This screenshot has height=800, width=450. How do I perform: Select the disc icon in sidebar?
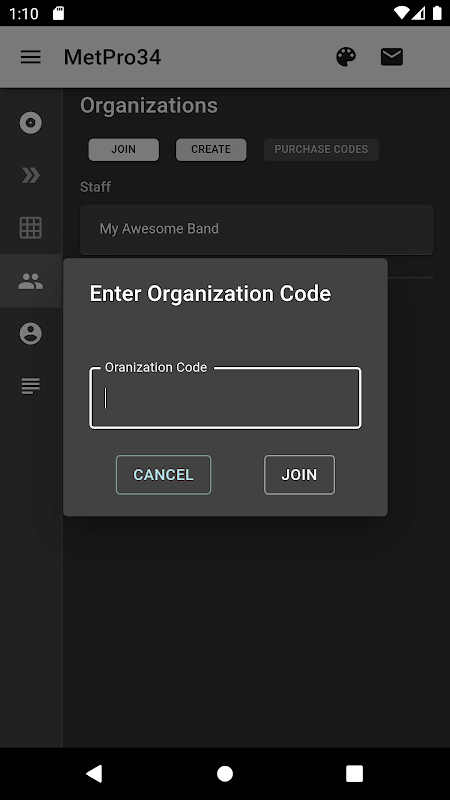31,123
